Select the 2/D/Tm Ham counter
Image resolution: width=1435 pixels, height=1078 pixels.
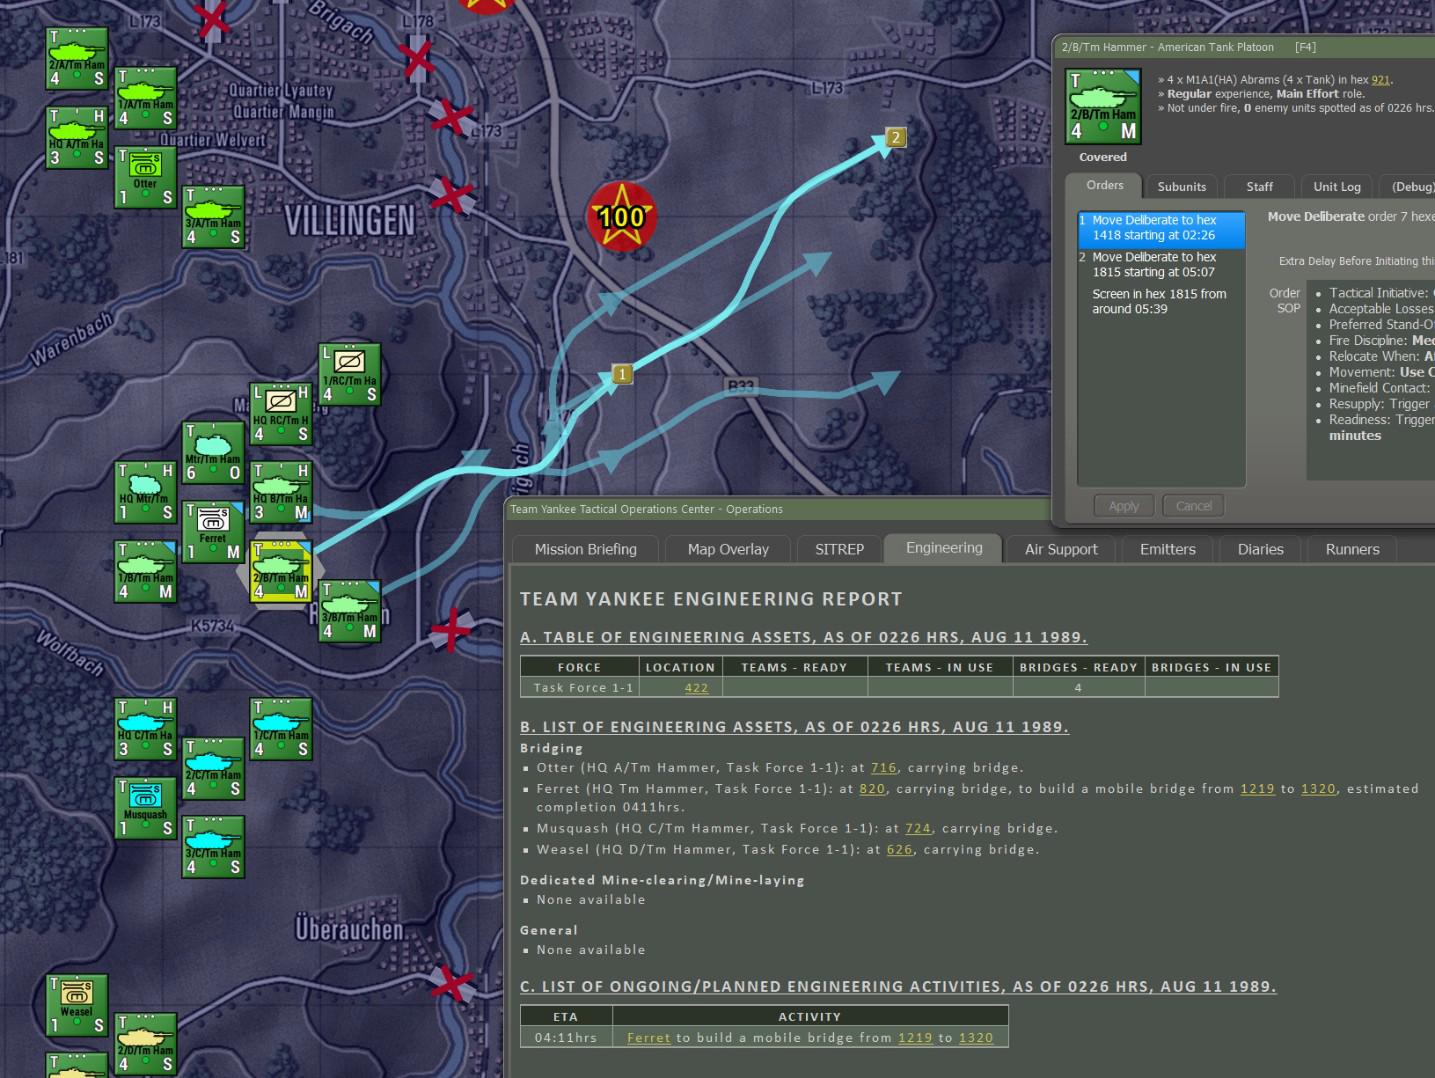[146, 1044]
